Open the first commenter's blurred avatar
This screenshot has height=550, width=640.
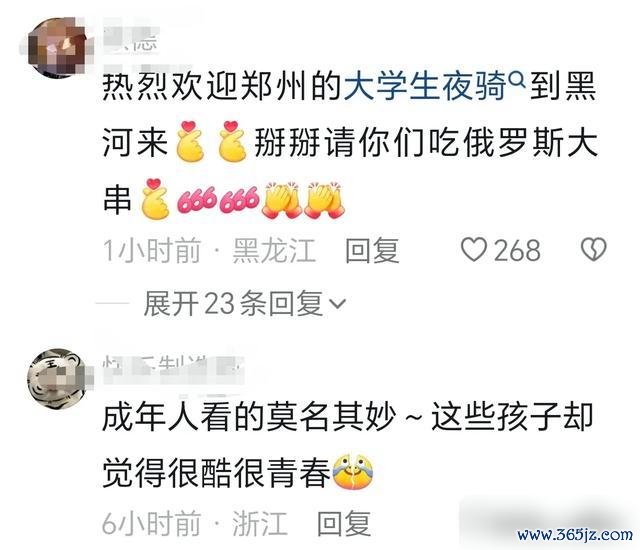(57, 48)
